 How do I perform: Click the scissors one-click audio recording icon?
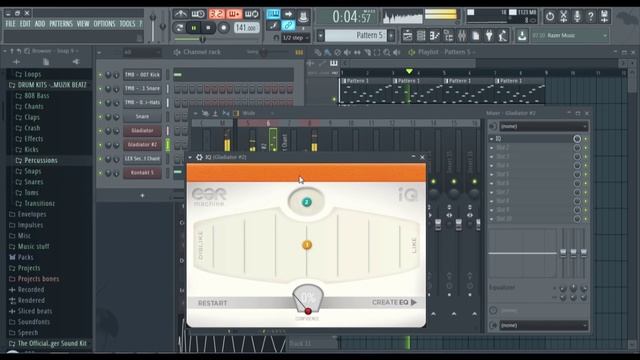click(x=563, y=16)
